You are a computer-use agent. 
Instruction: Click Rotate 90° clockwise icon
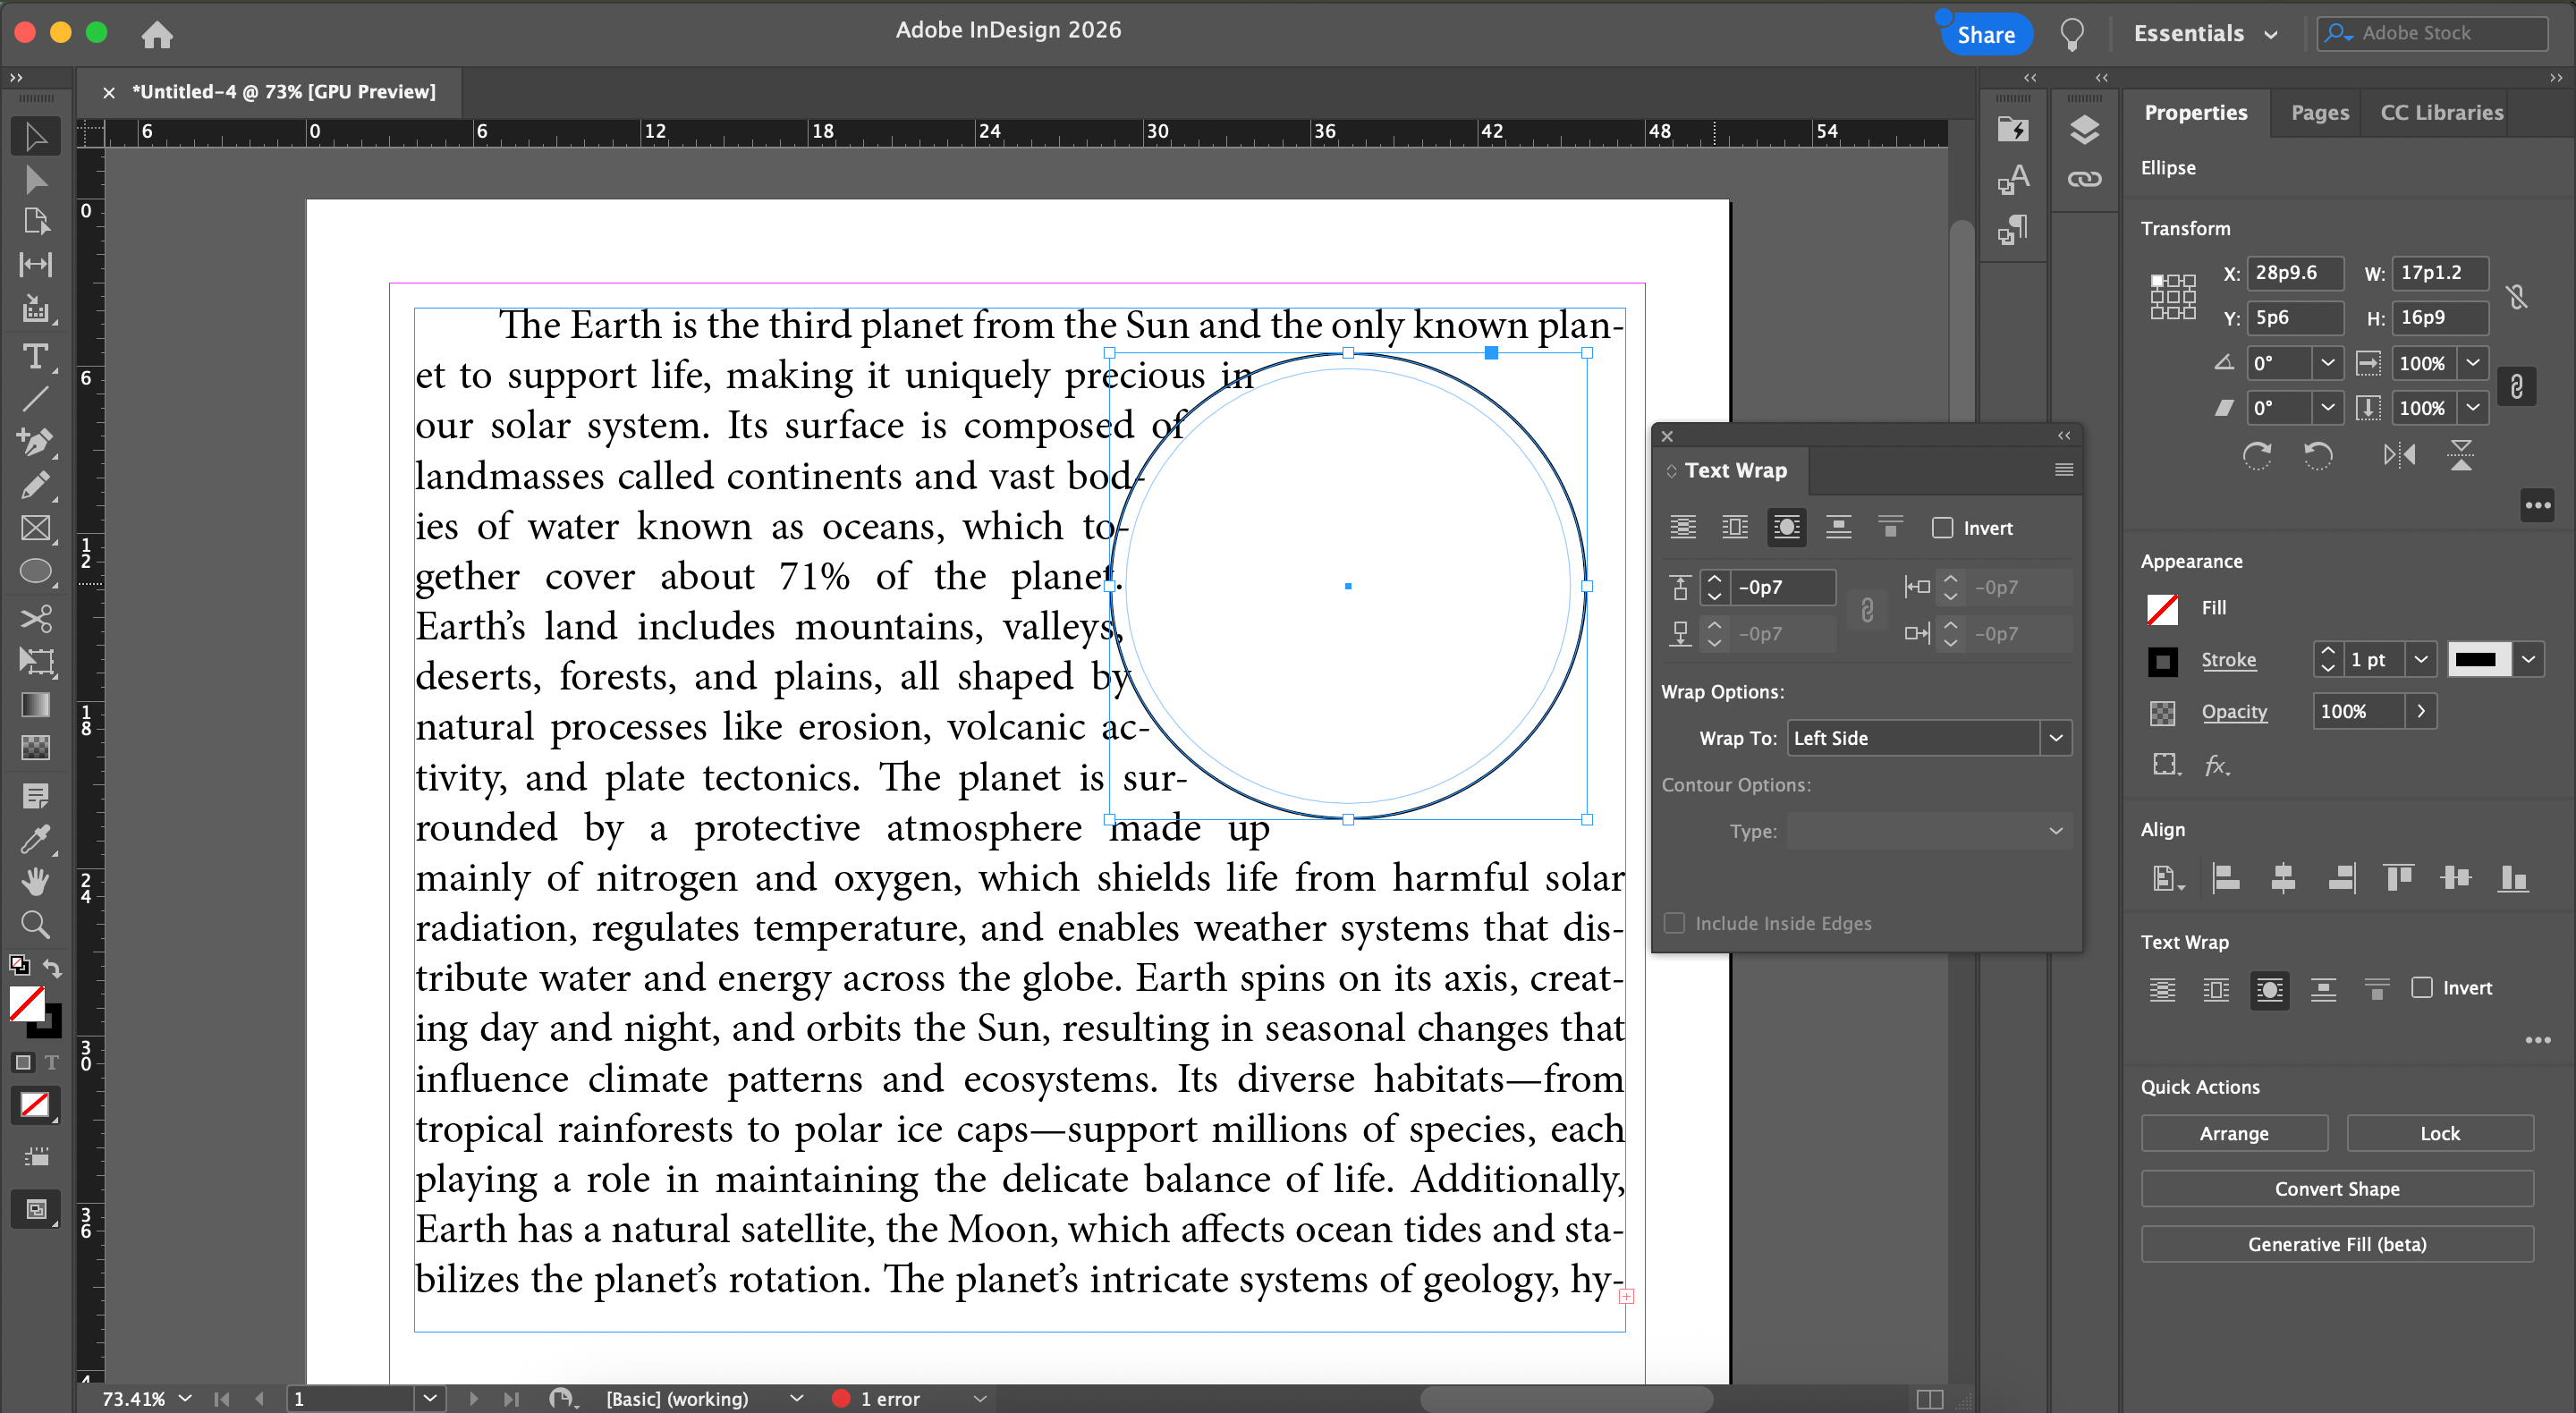point(2256,456)
